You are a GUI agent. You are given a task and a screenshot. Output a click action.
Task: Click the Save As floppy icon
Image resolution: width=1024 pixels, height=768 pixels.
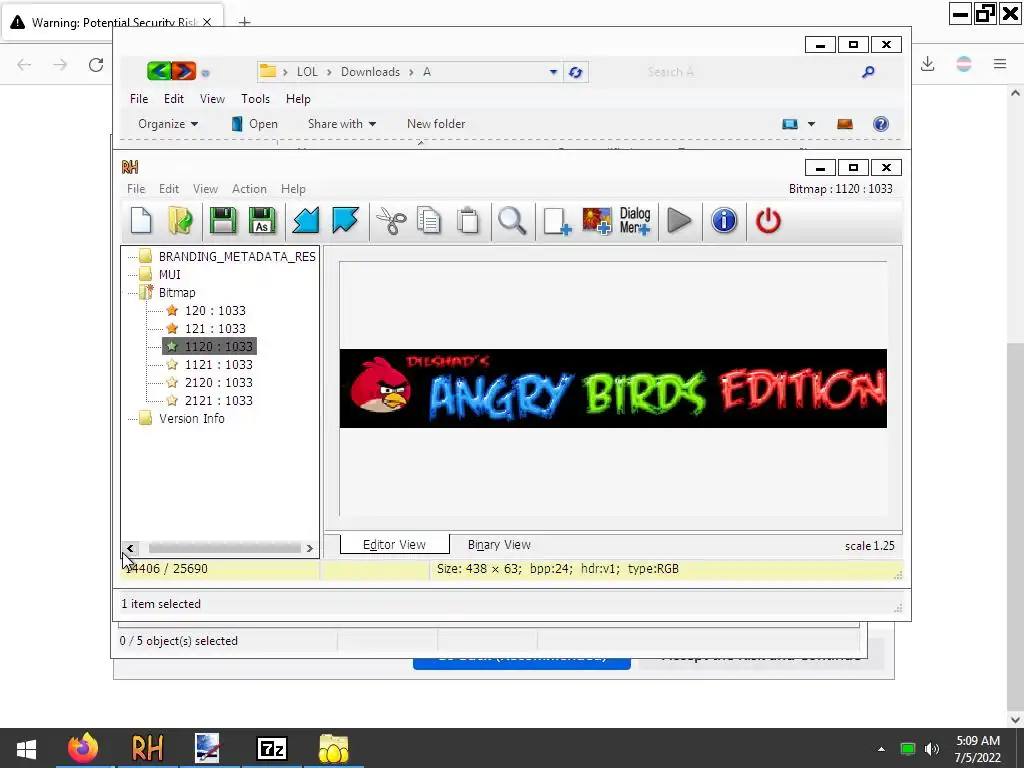tap(262, 221)
